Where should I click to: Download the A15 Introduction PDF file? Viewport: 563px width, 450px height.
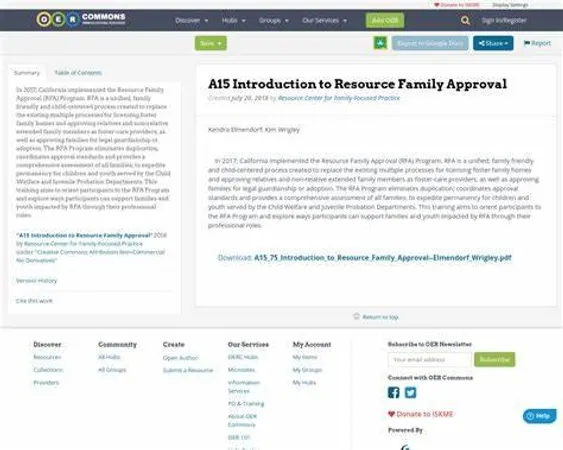382,258
